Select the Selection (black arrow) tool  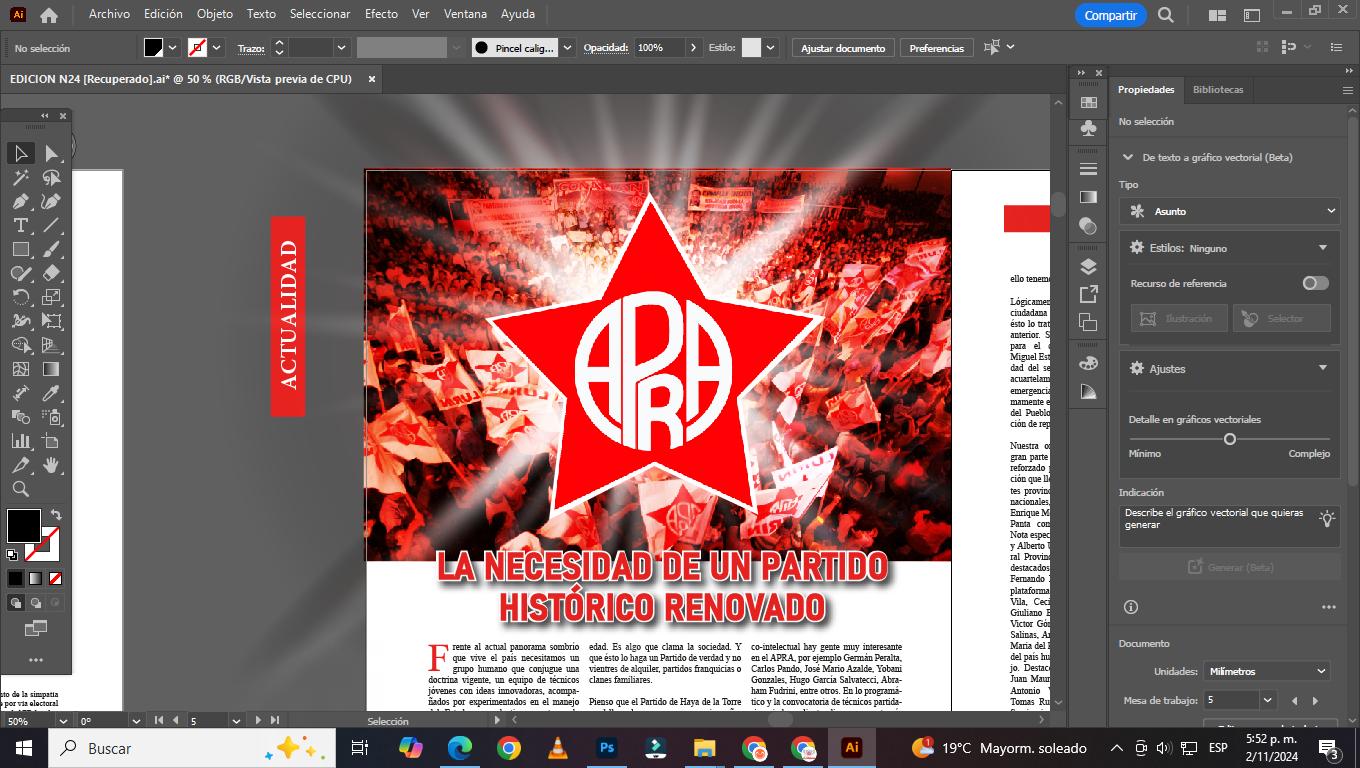pos(20,153)
